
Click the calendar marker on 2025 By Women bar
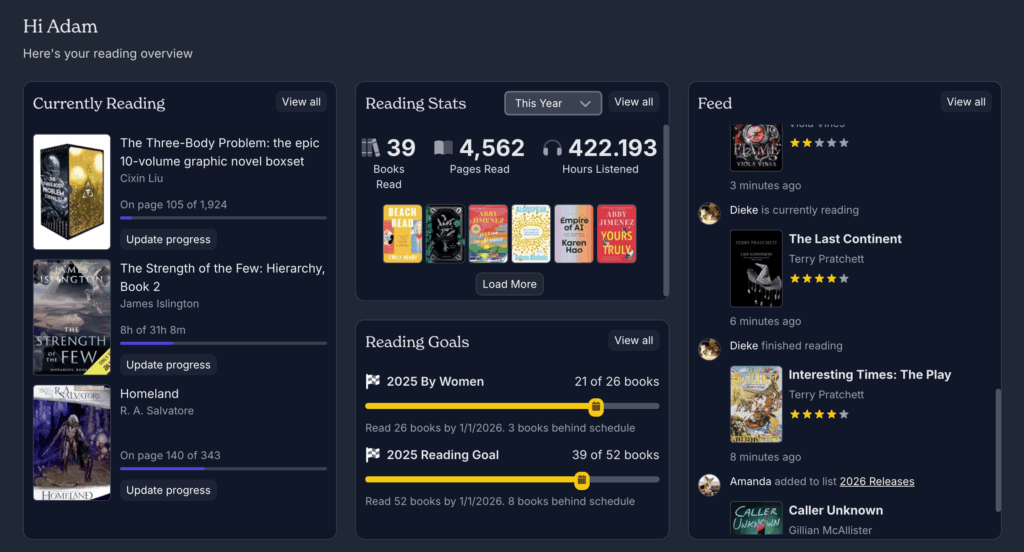click(595, 406)
